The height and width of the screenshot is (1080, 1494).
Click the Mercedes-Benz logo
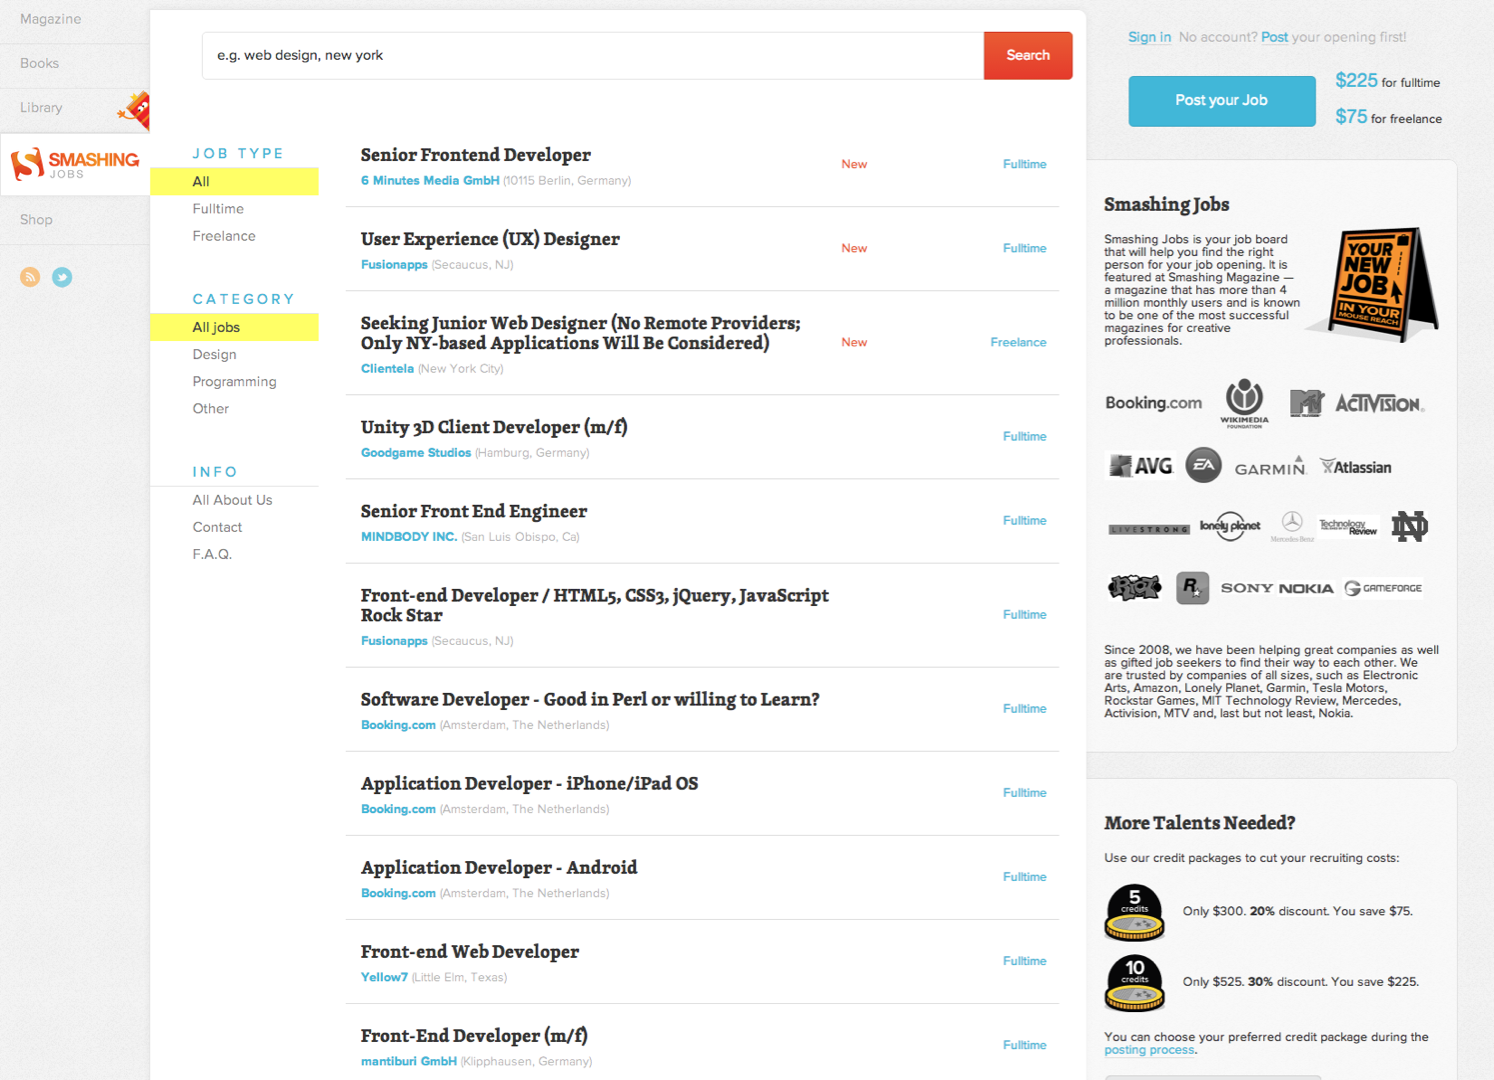coord(1292,526)
